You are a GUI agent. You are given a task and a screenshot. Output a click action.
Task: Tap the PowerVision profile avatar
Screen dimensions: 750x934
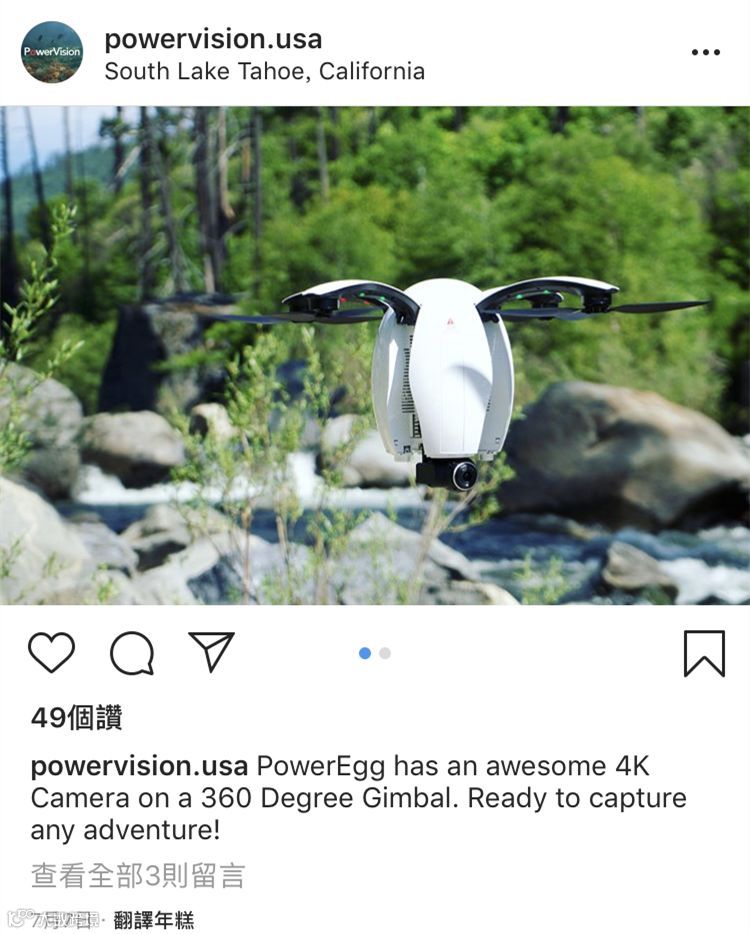tap(52, 52)
